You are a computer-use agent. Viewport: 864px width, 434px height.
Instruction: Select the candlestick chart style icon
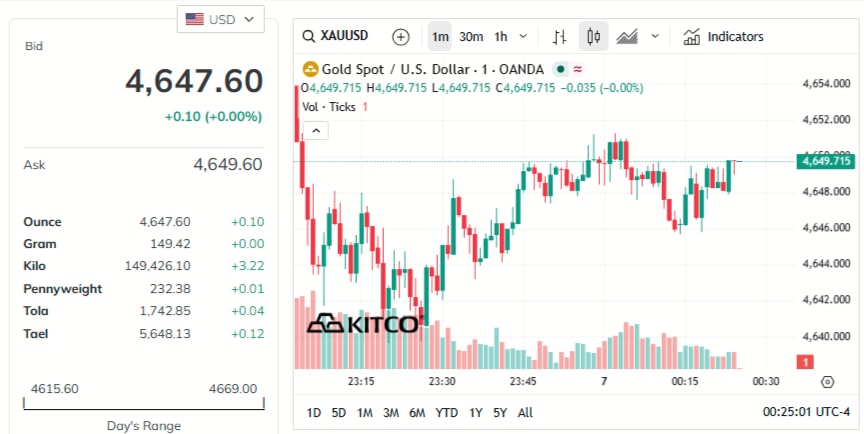point(593,37)
